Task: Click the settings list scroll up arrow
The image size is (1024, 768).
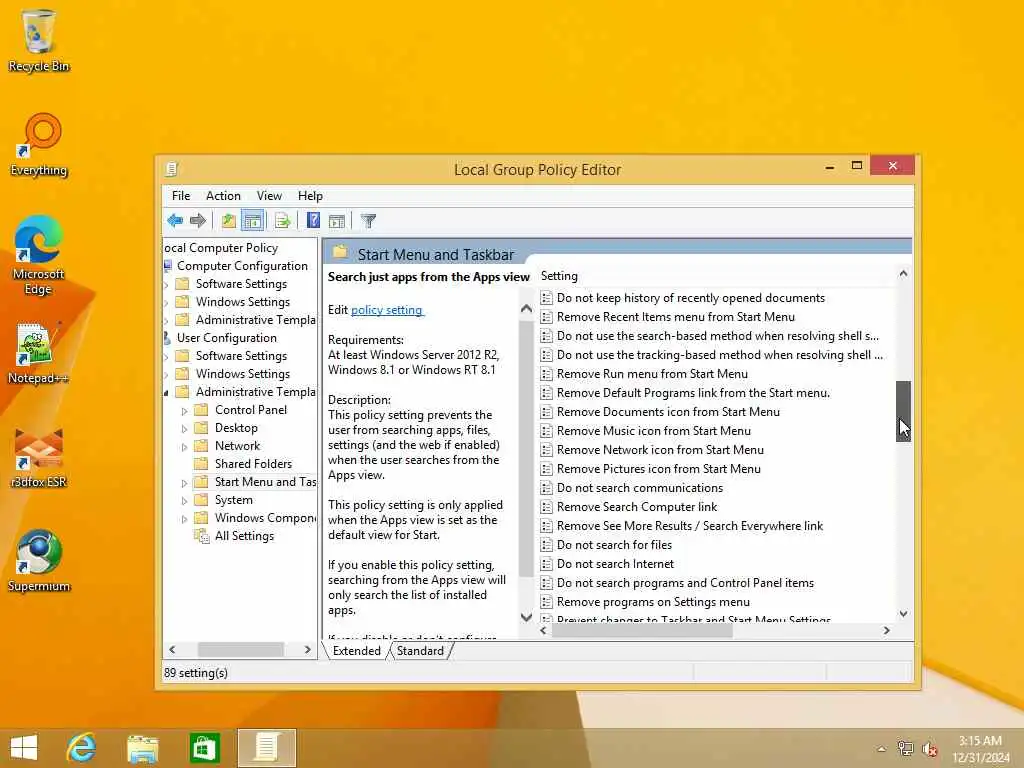Action: [x=903, y=274]
